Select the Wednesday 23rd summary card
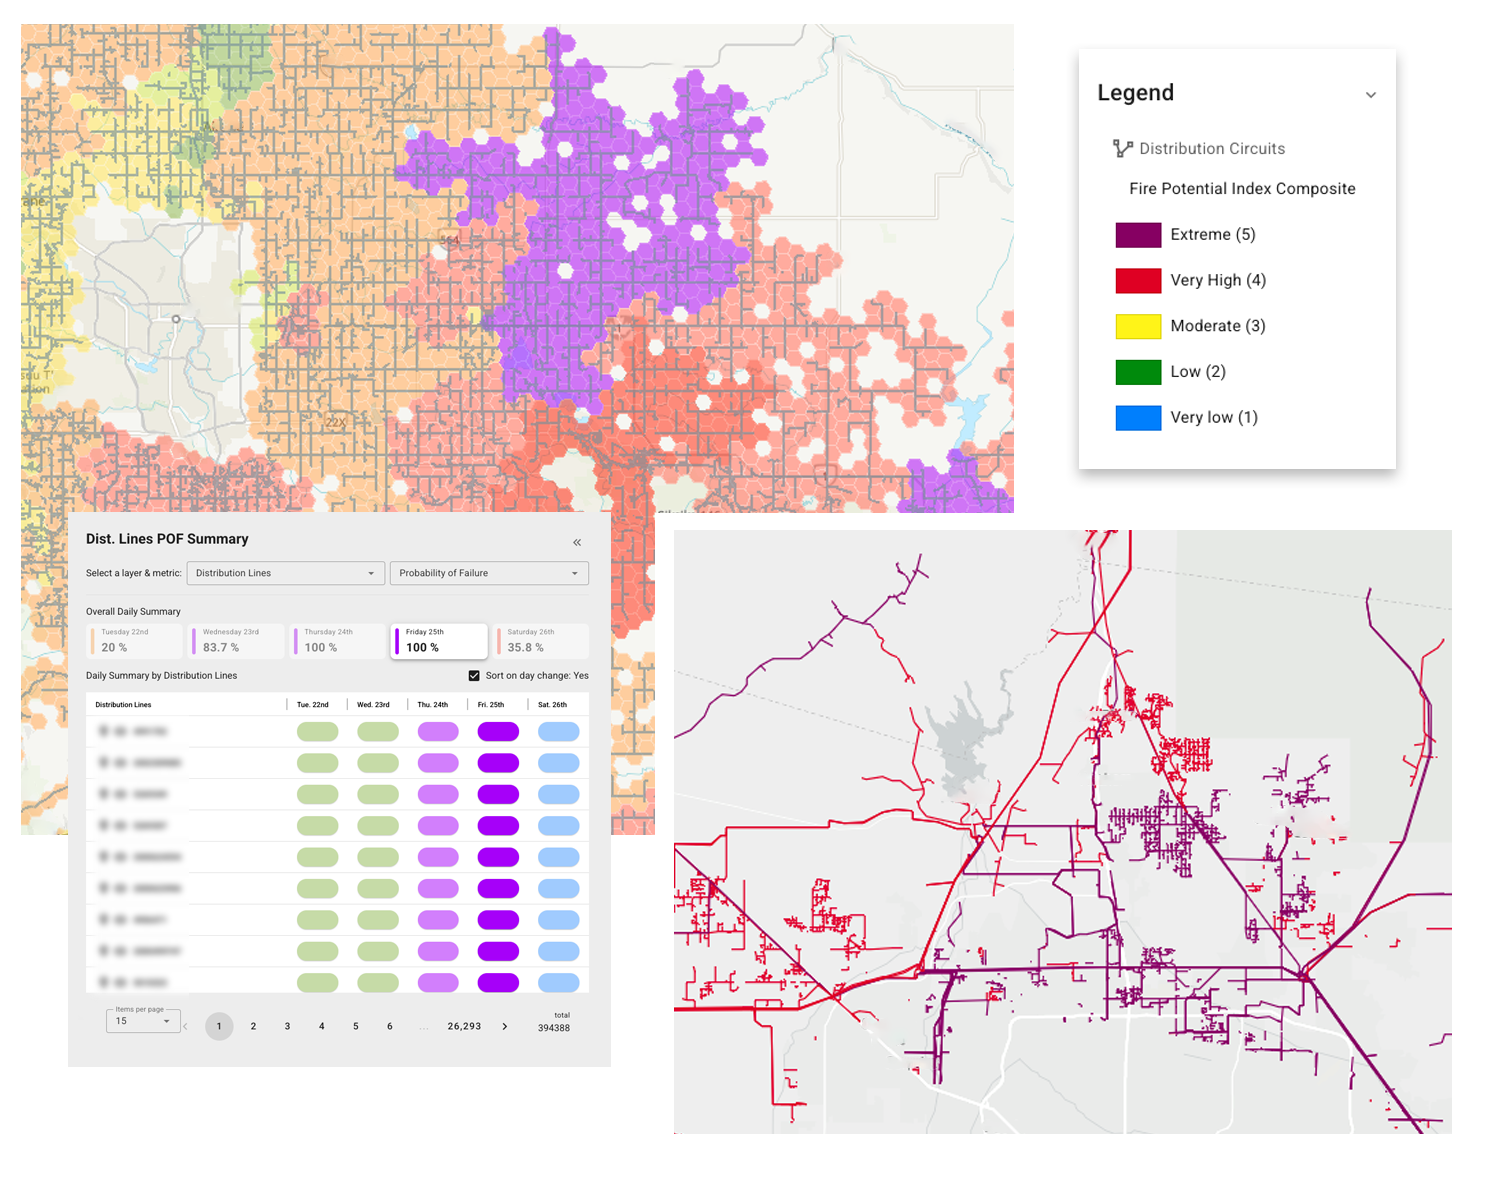 tap(237, 641)
